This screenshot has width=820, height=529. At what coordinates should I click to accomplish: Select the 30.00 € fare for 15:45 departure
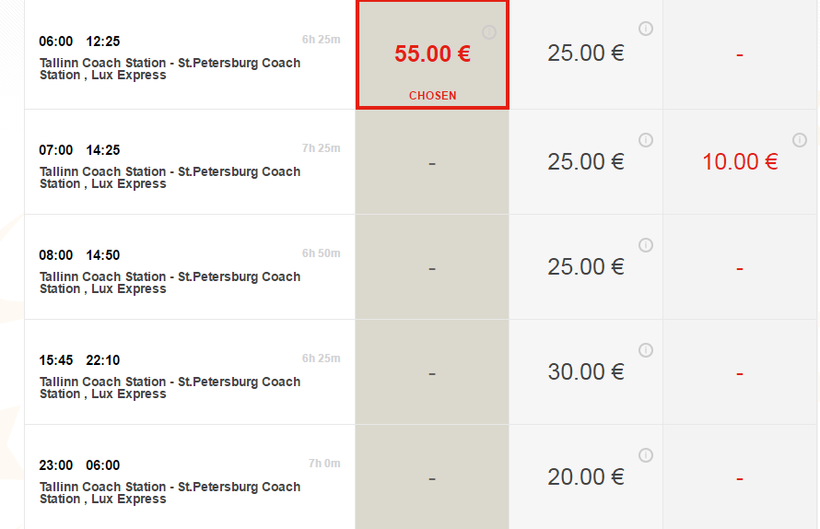tap(585, 372)
